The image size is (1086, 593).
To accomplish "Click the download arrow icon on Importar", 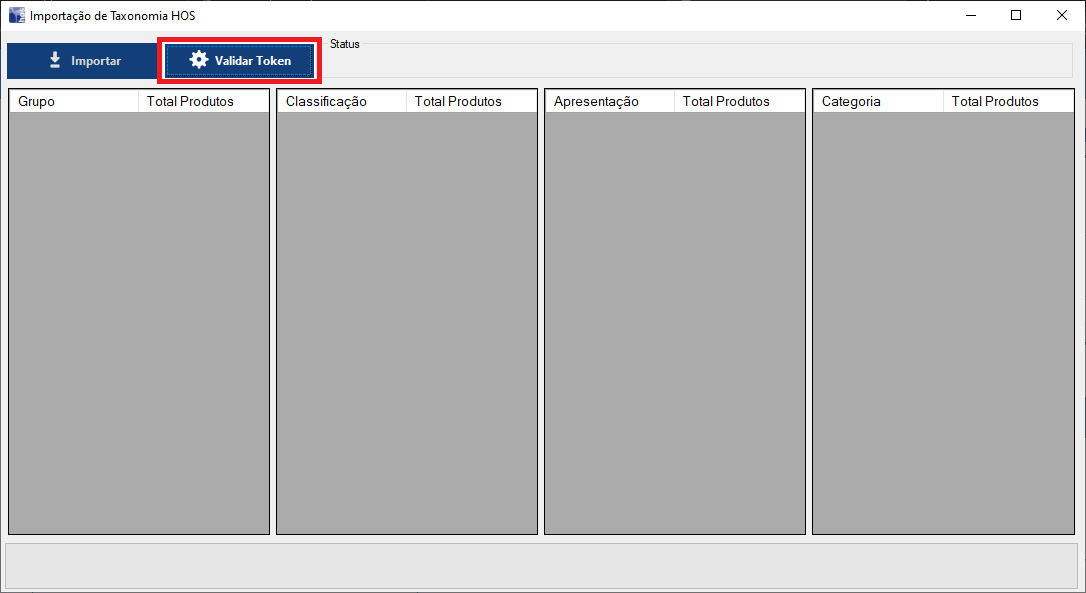I will click(x=55, y=61).
